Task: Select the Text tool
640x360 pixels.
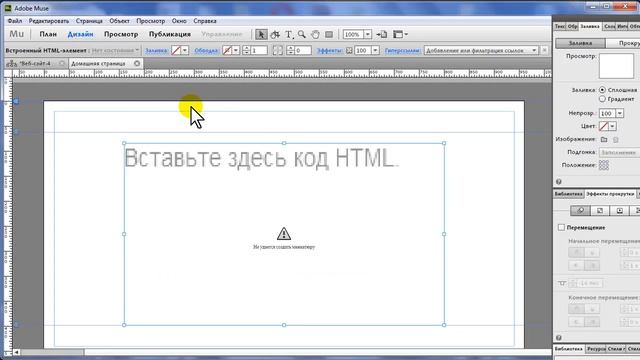Action: tap(289, 34)
